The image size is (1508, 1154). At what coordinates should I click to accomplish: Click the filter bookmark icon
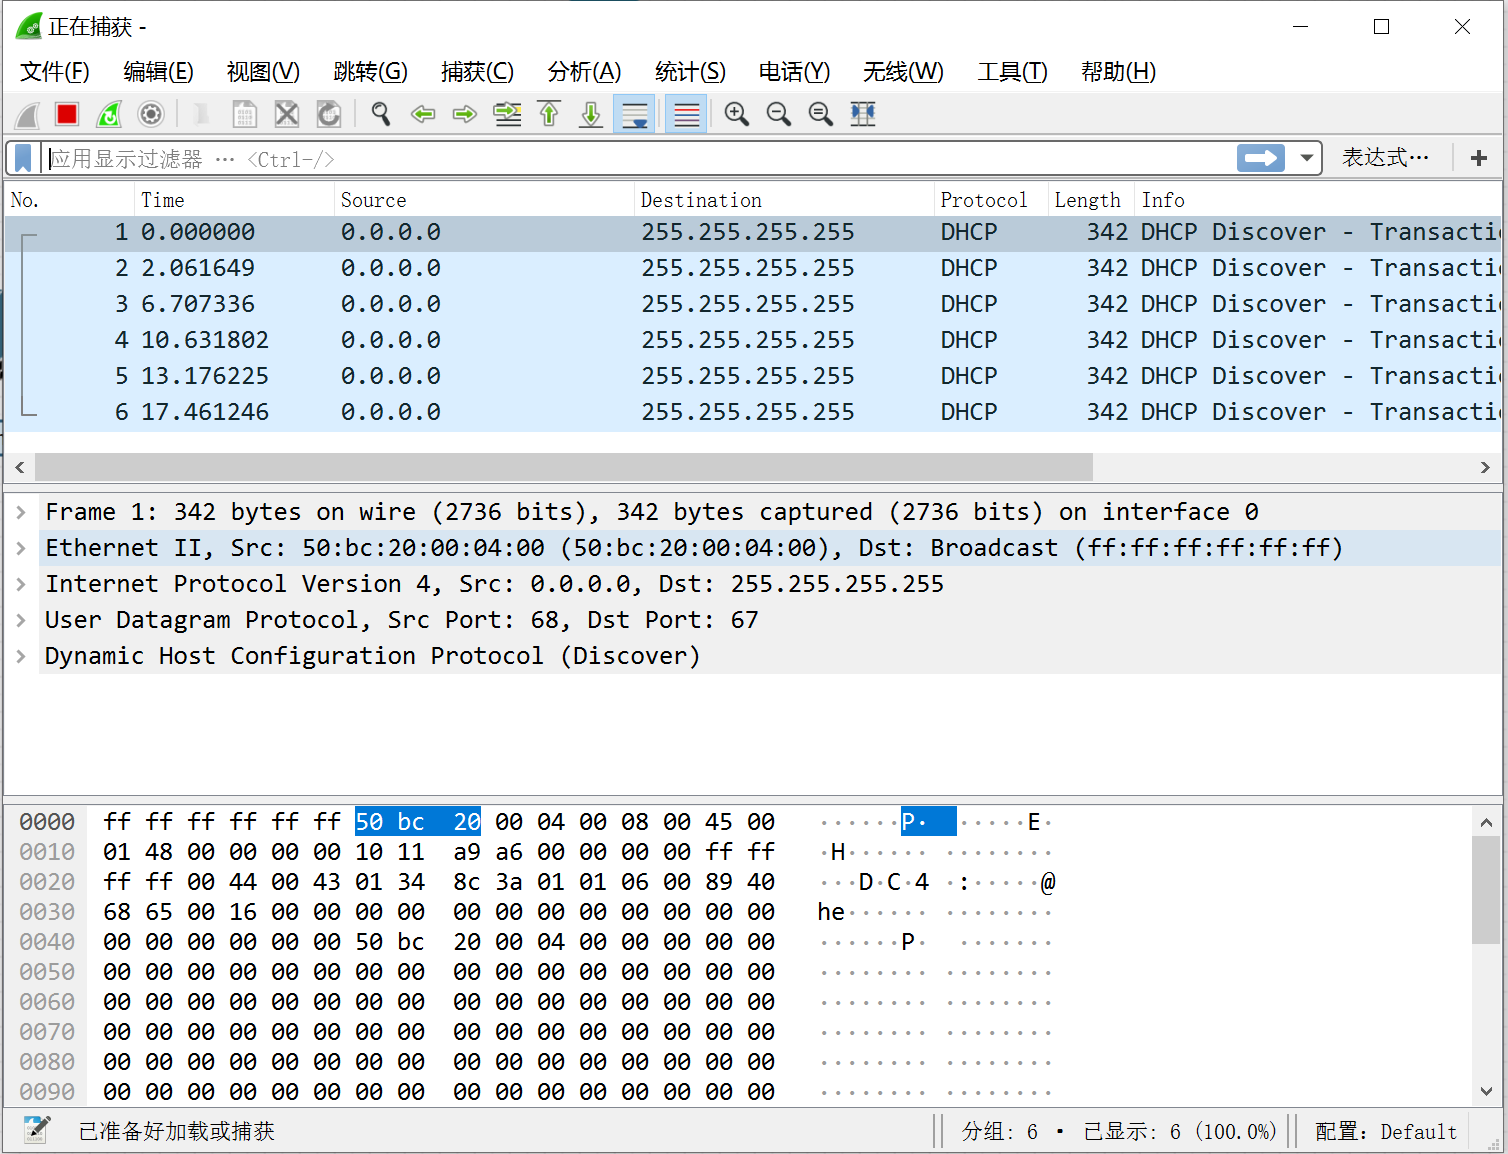point(24,158)
